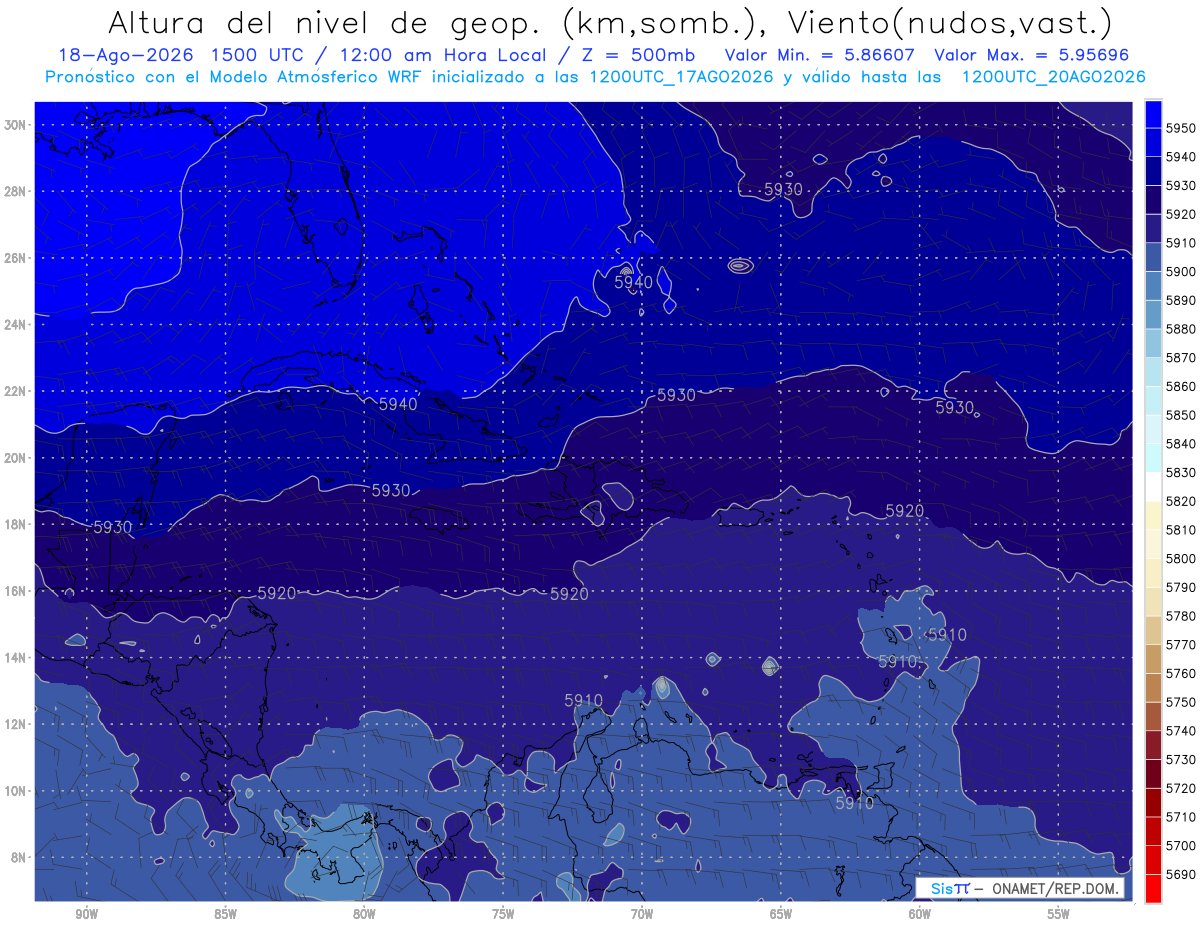Click the 'SisTT - ONAMET/REP.DOM.' credit box
1200x927 pixels.
point(1020,889)
